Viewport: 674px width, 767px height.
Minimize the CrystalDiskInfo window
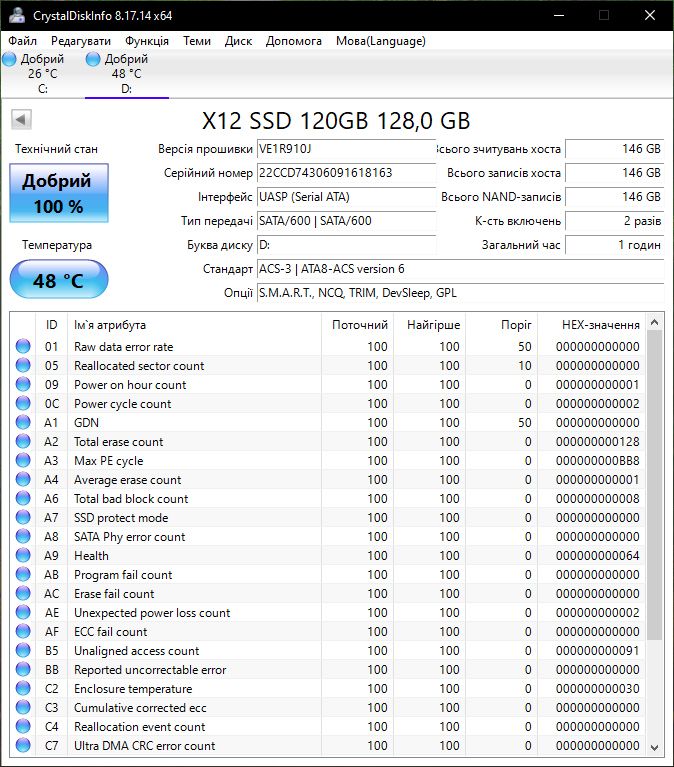click(x=559, y=15)
